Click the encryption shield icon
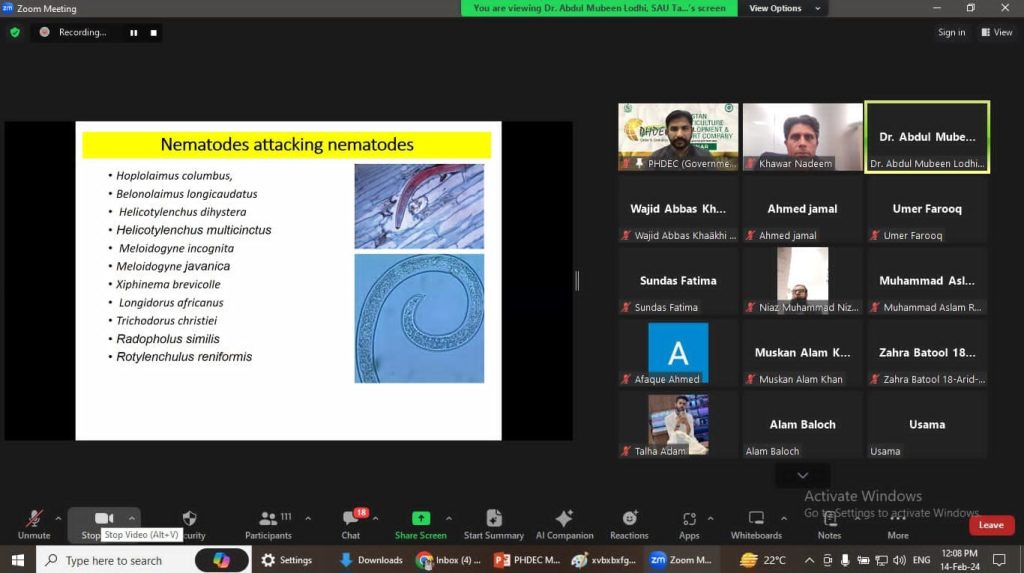 click(x=15, y=32)
